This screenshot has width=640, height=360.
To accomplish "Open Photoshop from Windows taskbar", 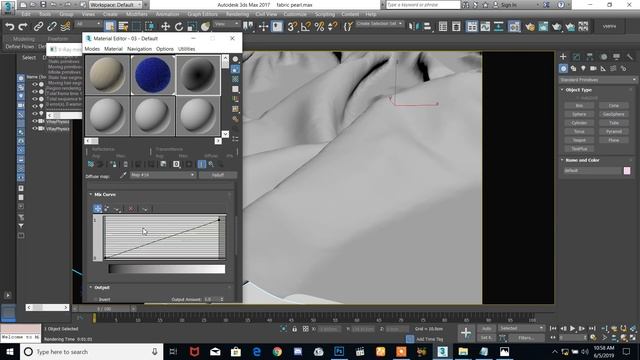I will [x=339, y=351].
